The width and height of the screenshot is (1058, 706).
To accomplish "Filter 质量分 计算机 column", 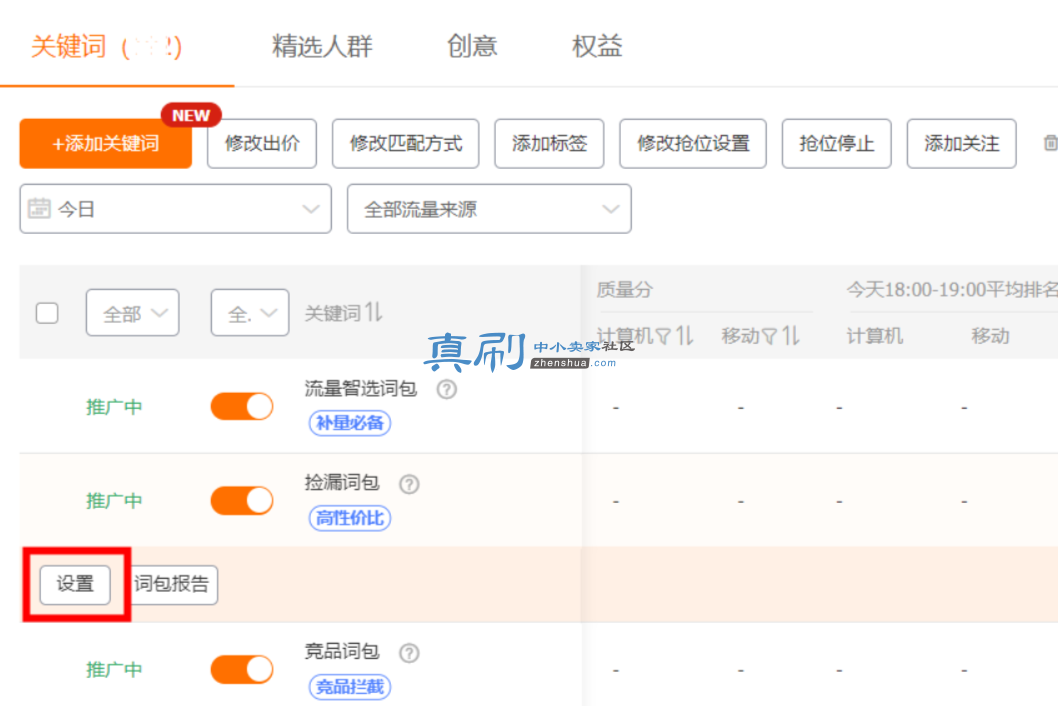I will [x=663, y=335].
